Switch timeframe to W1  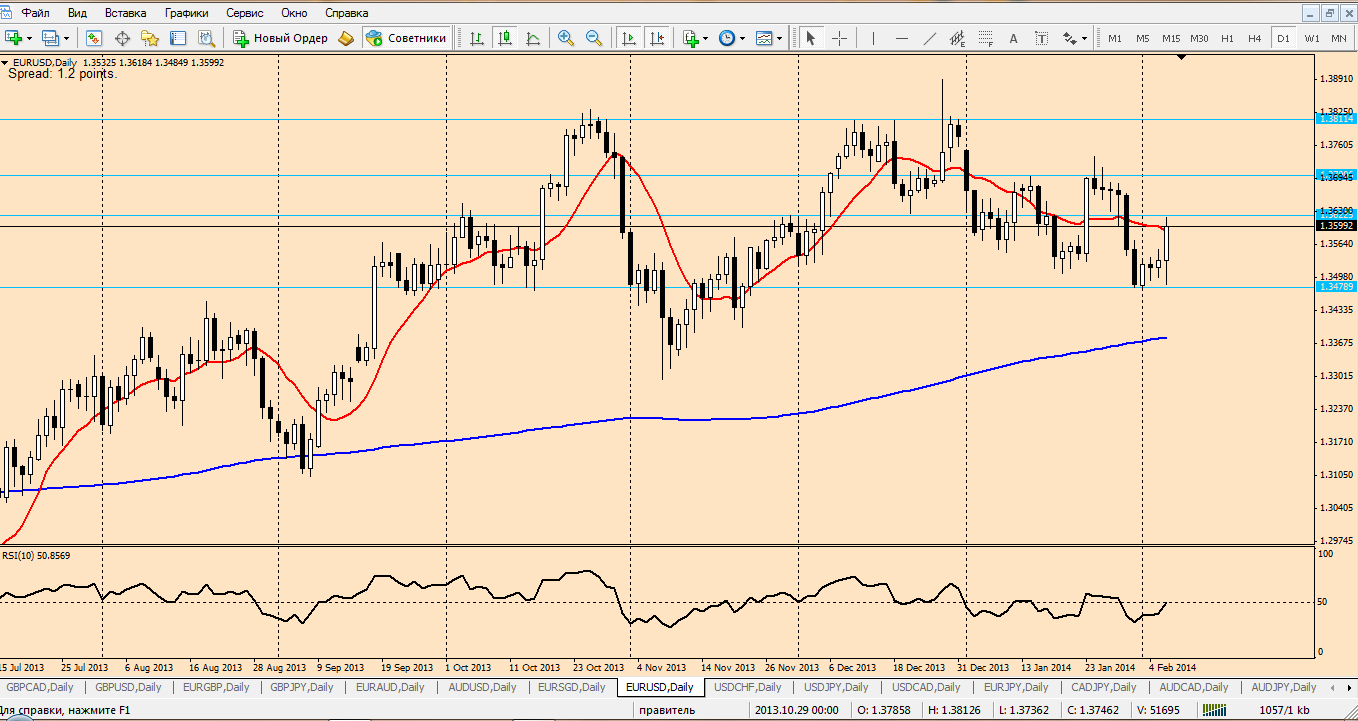(x=1312, y=38)
